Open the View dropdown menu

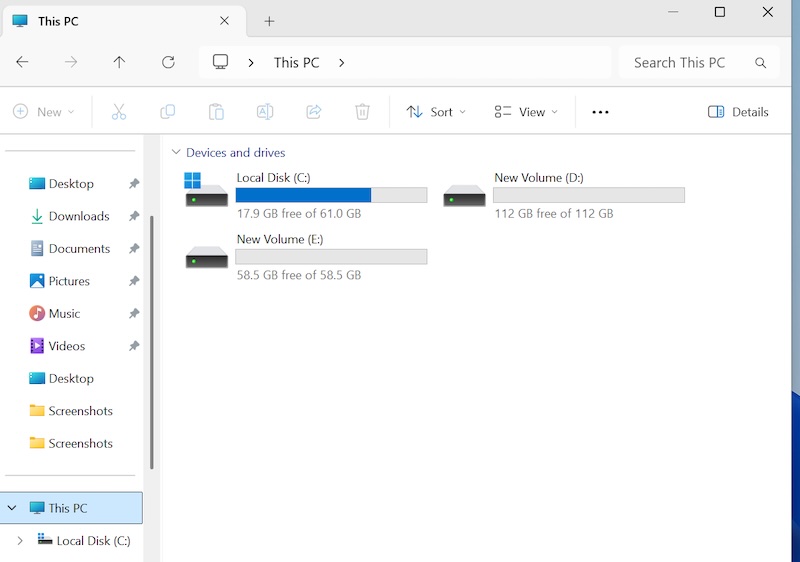click(526, 112)
